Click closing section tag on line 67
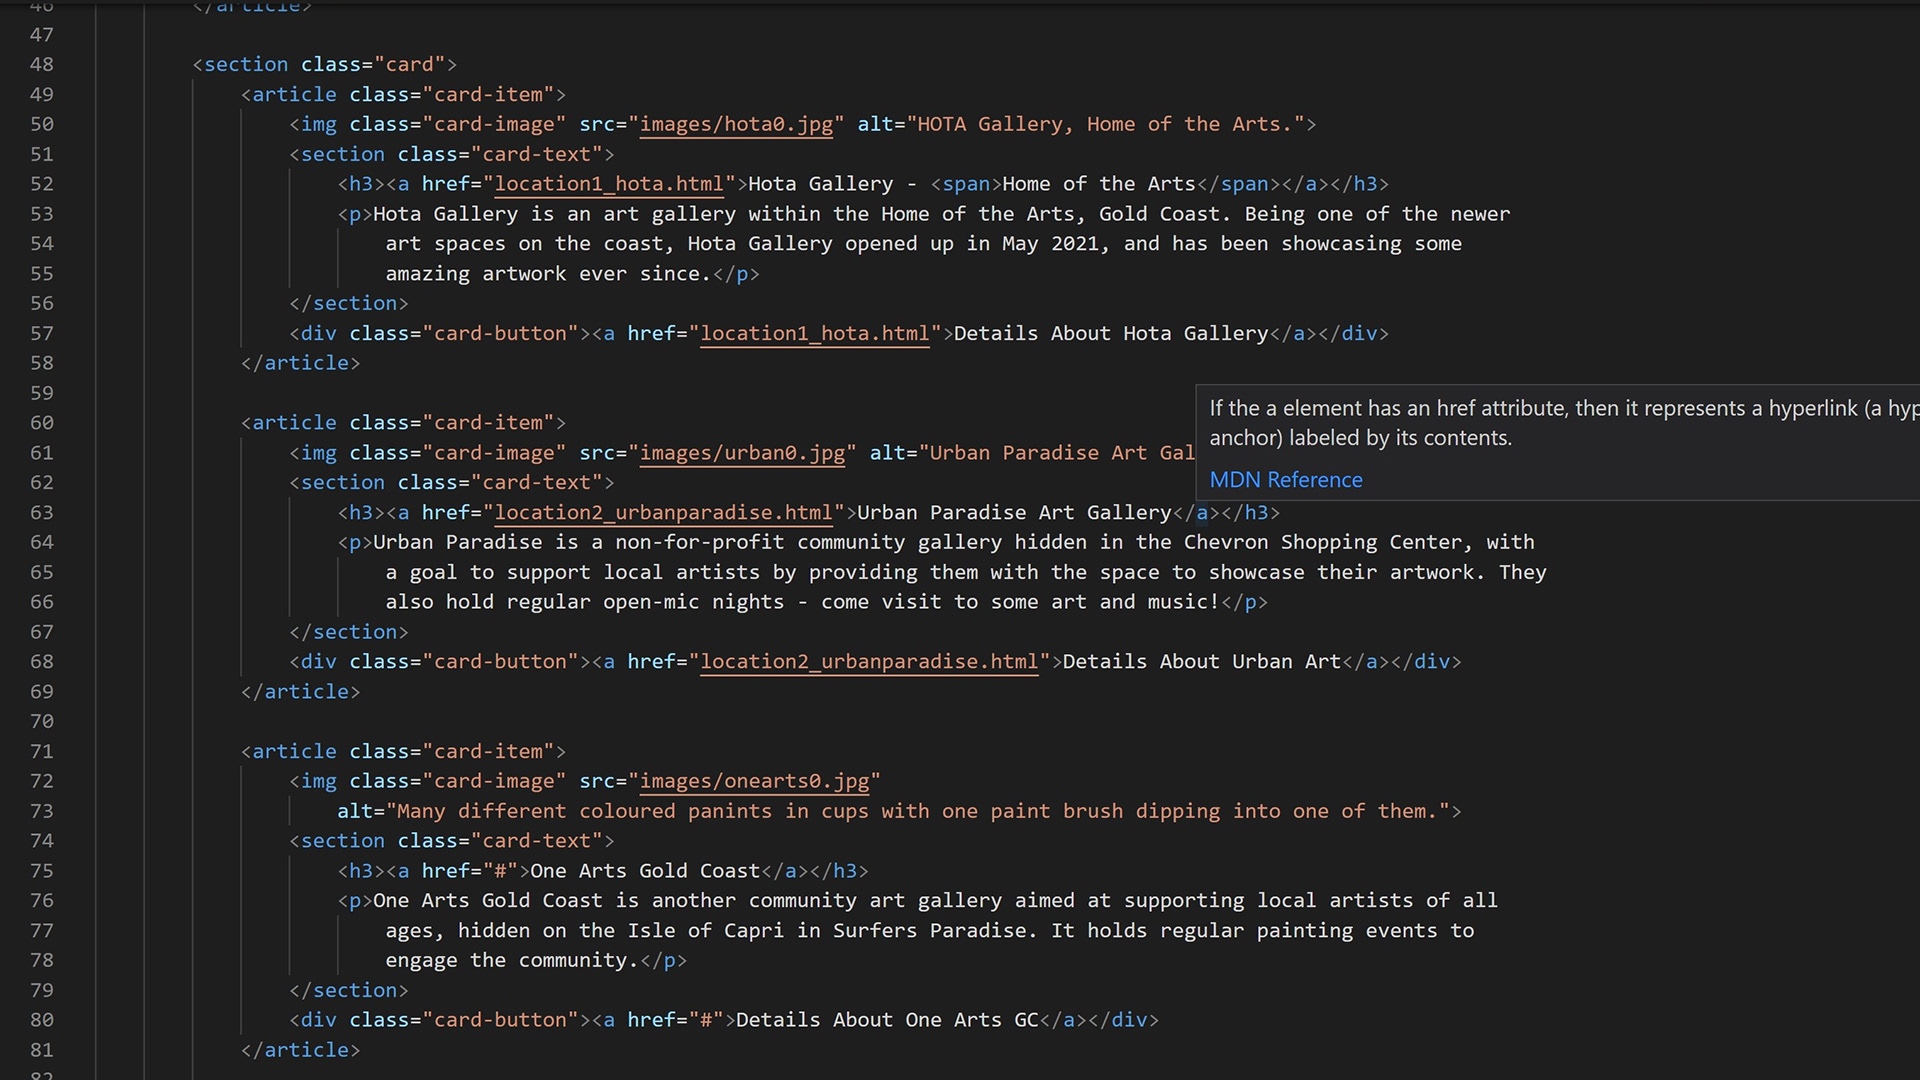Screen dimensions: 1920x1080 pyautogui.click(x=349, y=632)
